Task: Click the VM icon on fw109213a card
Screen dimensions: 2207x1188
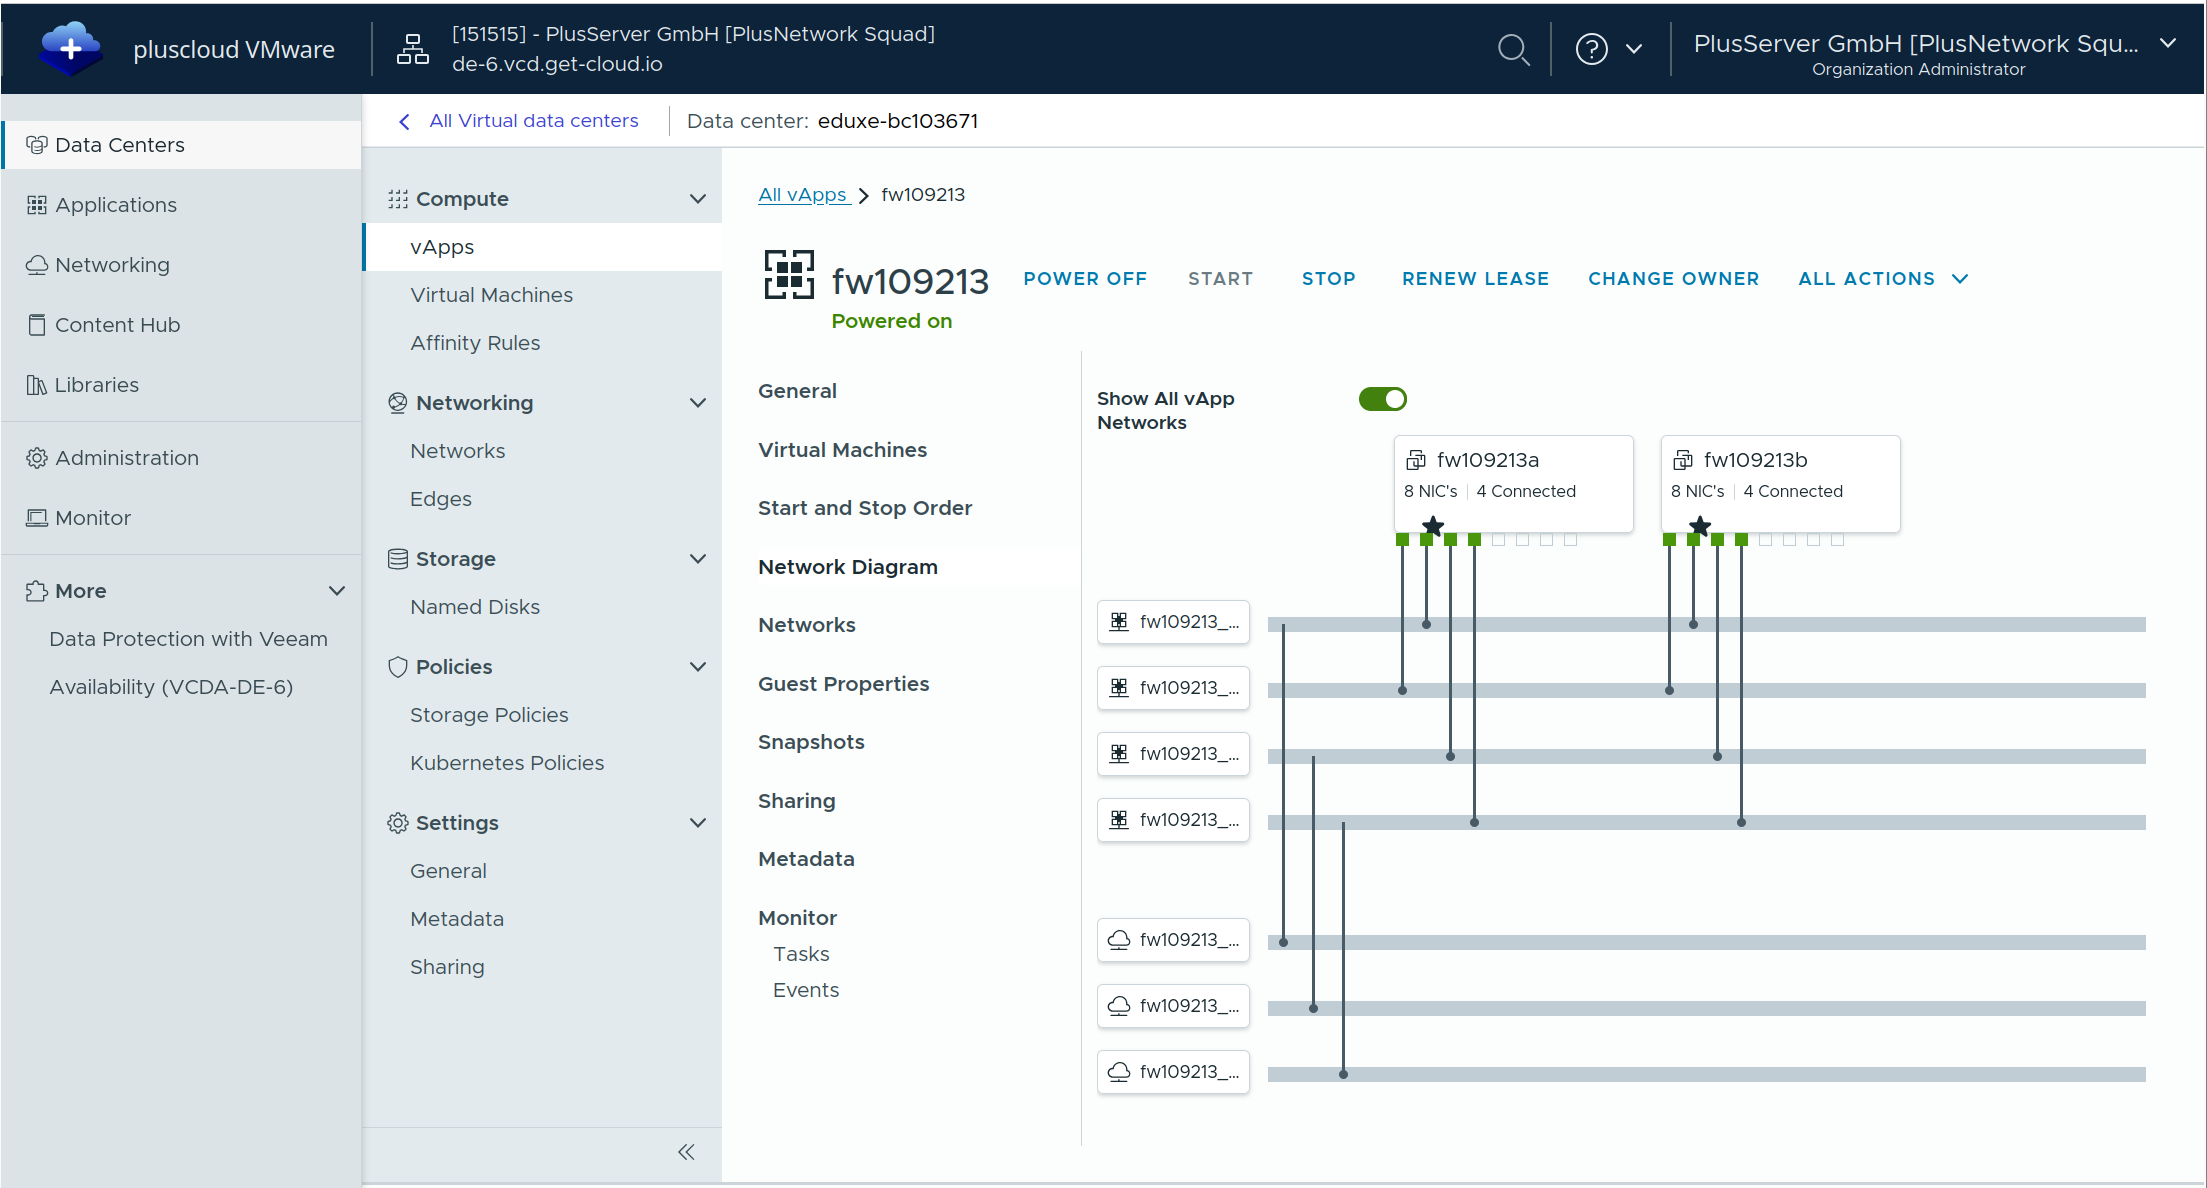Action: pos(1416,460)
